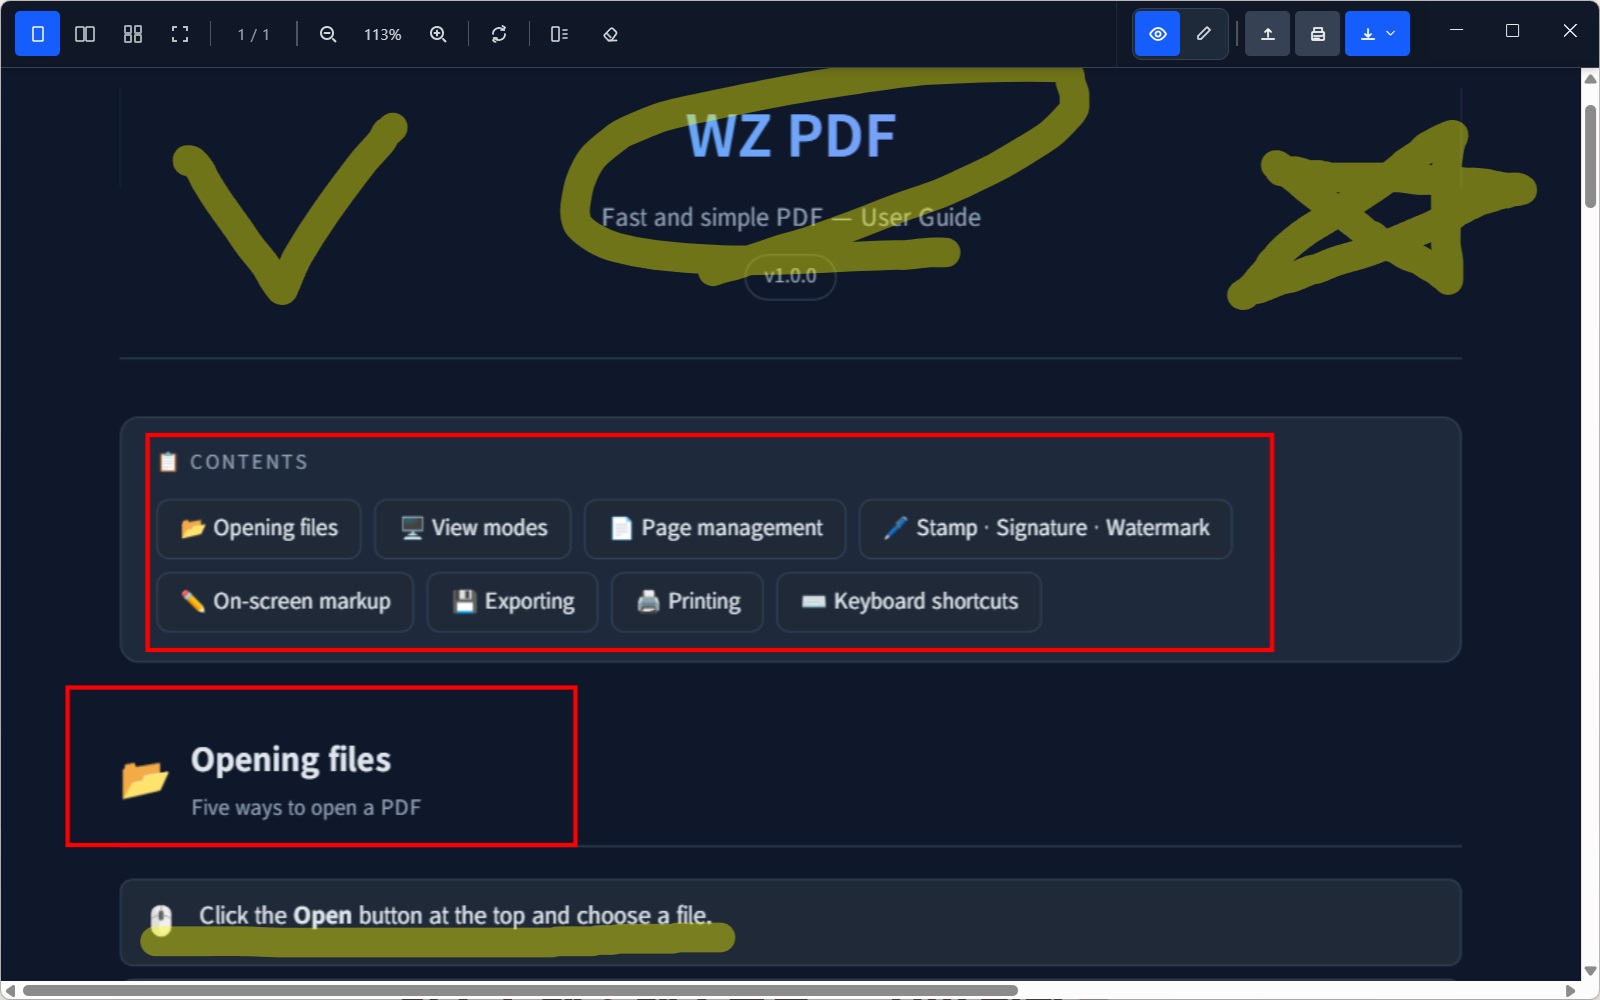This screenshot has height=1000, width=1600.
Task: Click the scroll down arrow
Action: 1590,971
